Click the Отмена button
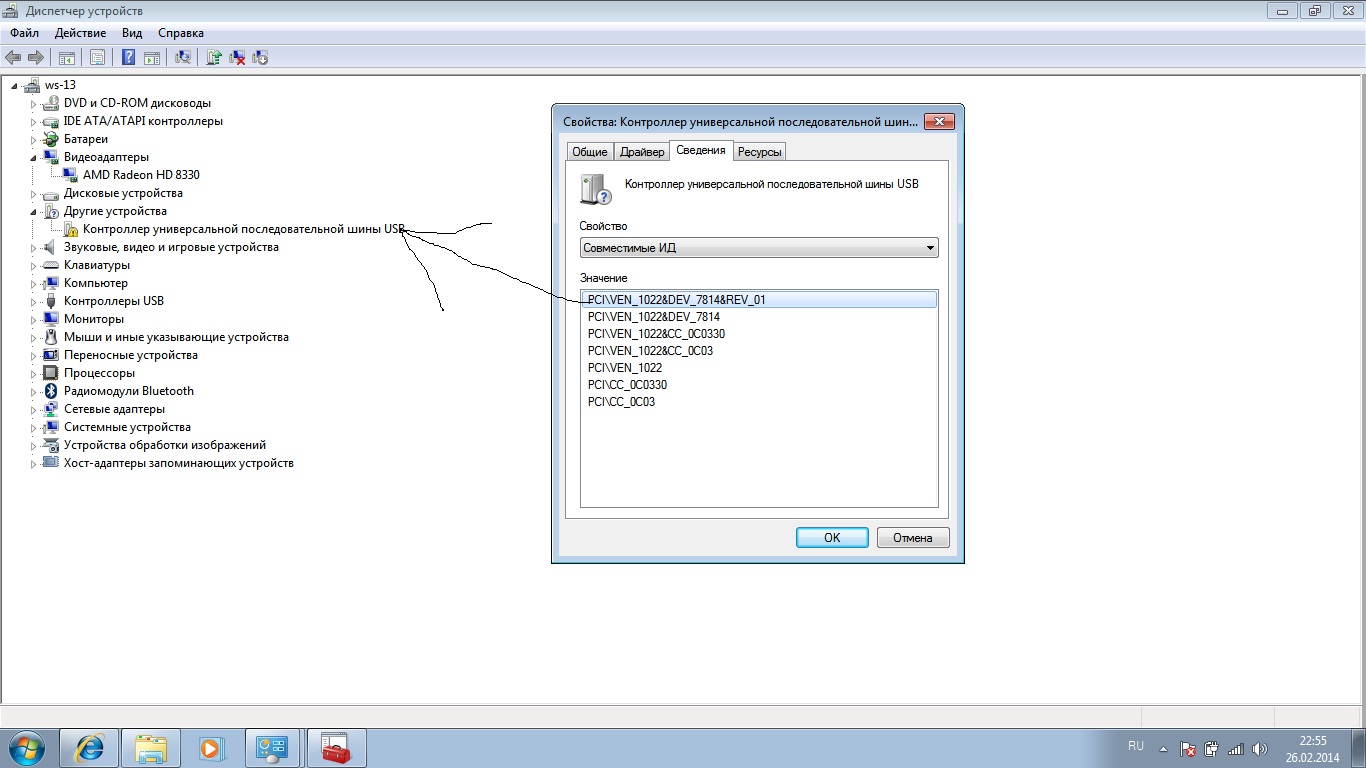This screenshot has width=1366, height=768. (913, 538)
